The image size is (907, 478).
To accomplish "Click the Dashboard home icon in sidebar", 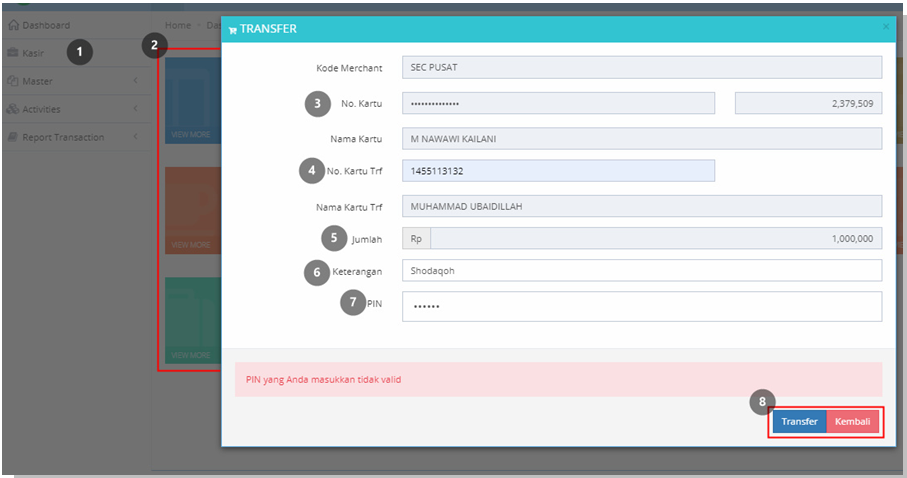I will [13, 25].
